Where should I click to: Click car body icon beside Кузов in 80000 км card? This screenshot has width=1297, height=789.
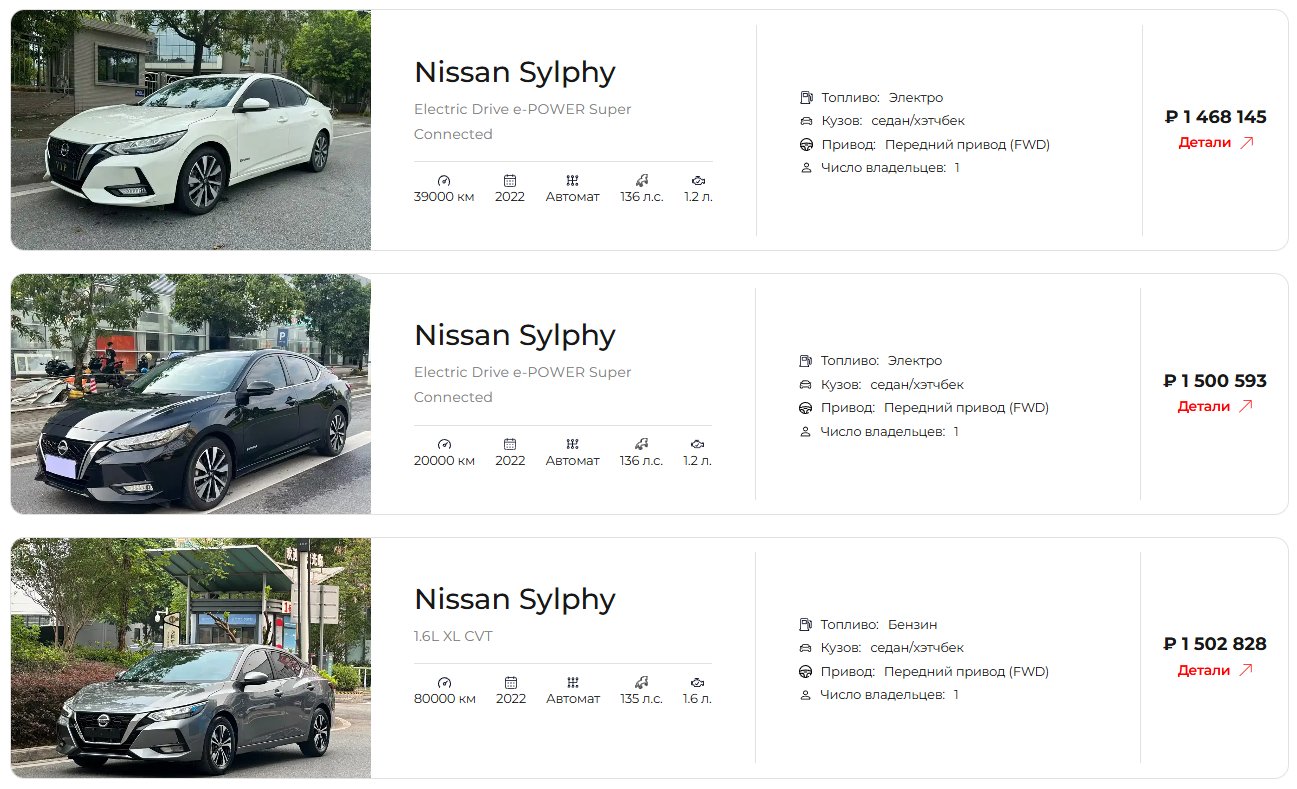tap(805, 648)
